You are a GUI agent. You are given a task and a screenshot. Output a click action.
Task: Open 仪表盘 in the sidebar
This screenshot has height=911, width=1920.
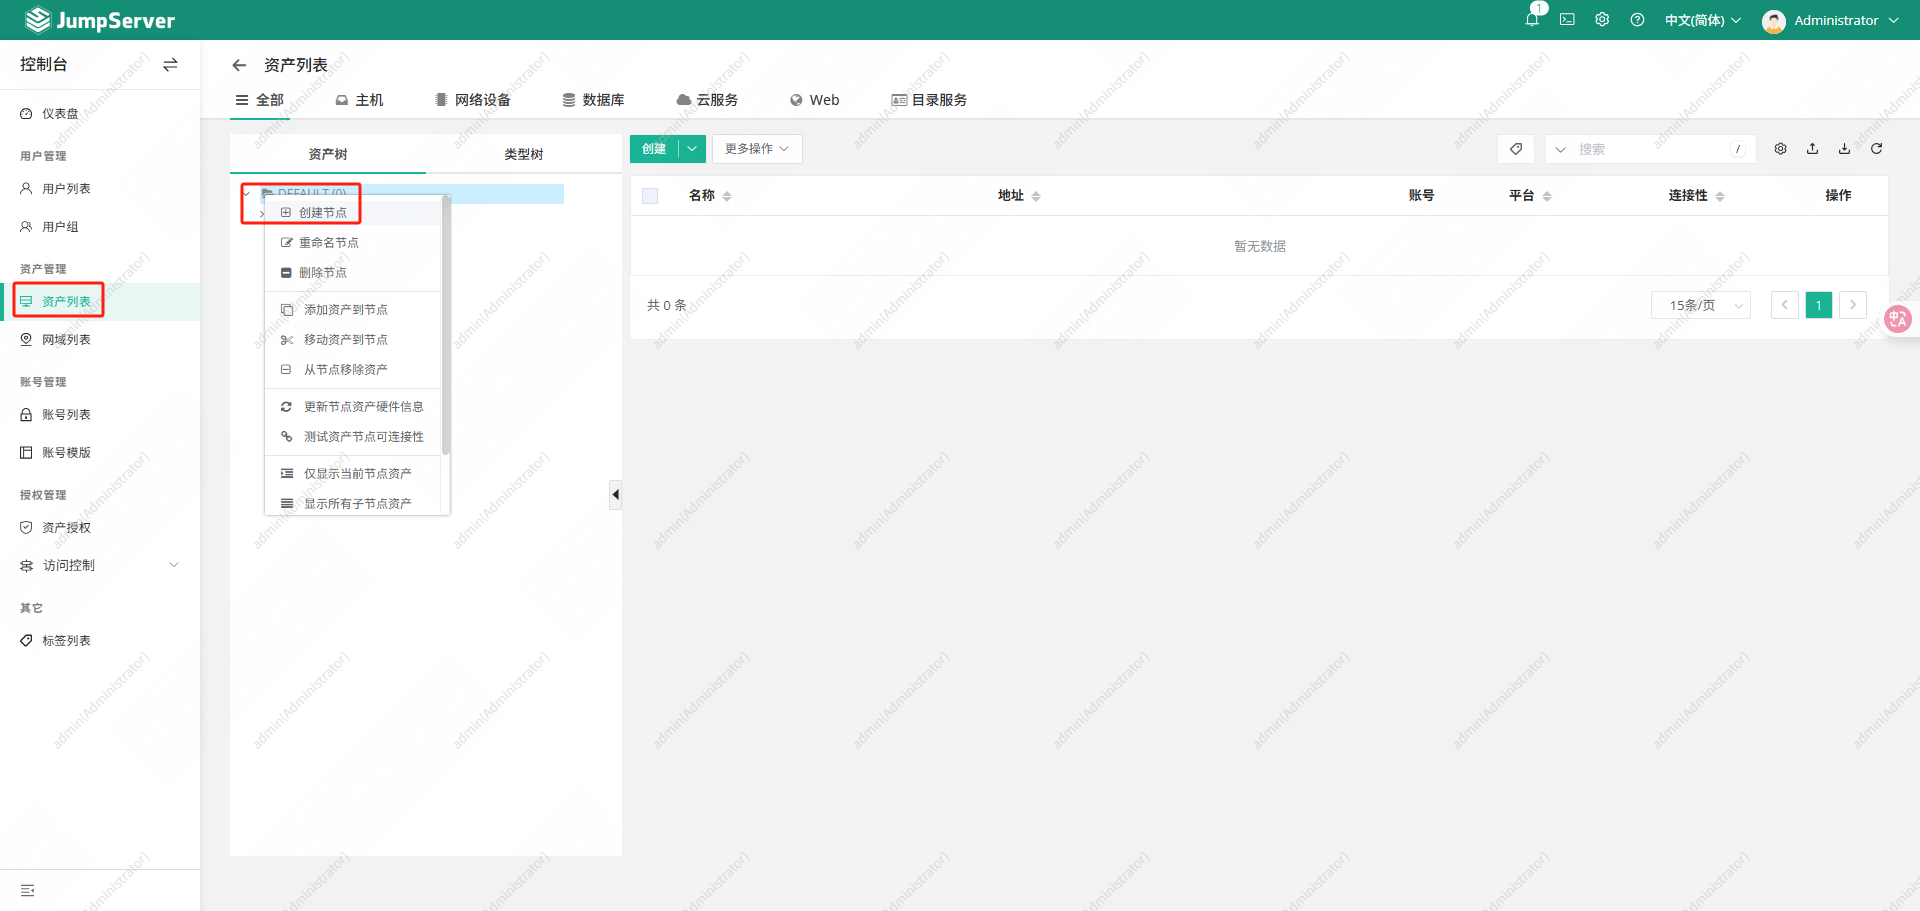click(x=100, y=114)
